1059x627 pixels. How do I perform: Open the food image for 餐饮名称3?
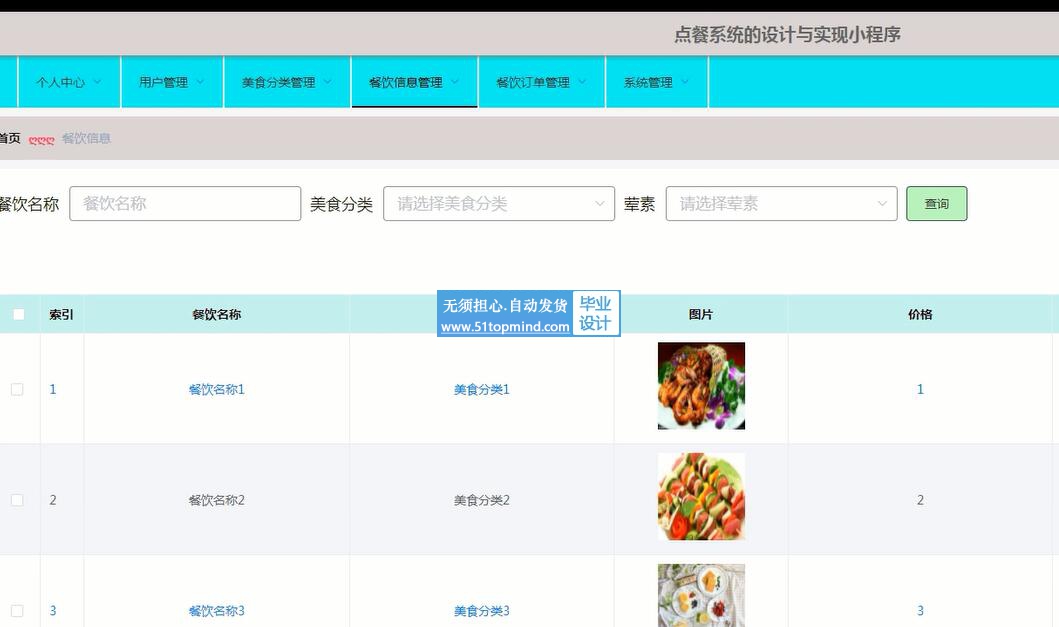click(701, 595)
